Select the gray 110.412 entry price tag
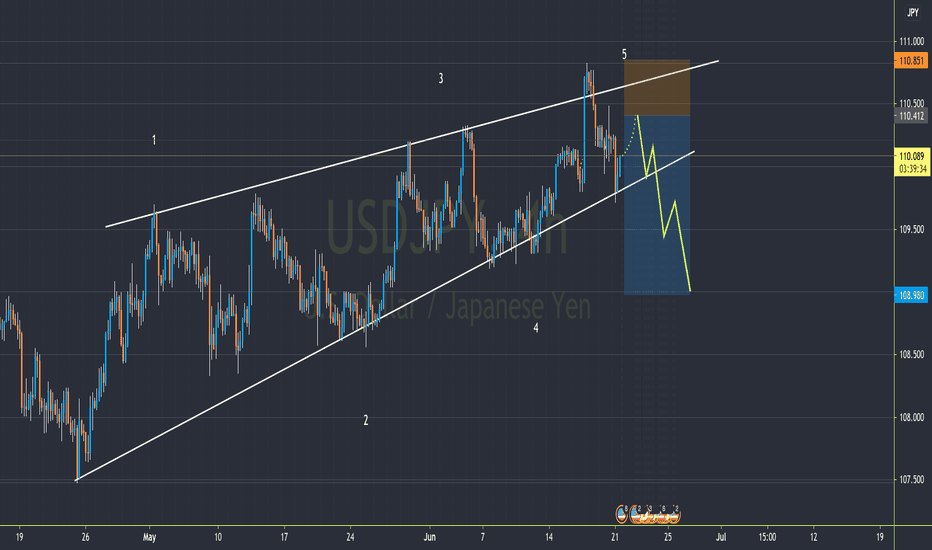Screen dimensions: 932x550 pyautogui.click(x=911, y=116)
